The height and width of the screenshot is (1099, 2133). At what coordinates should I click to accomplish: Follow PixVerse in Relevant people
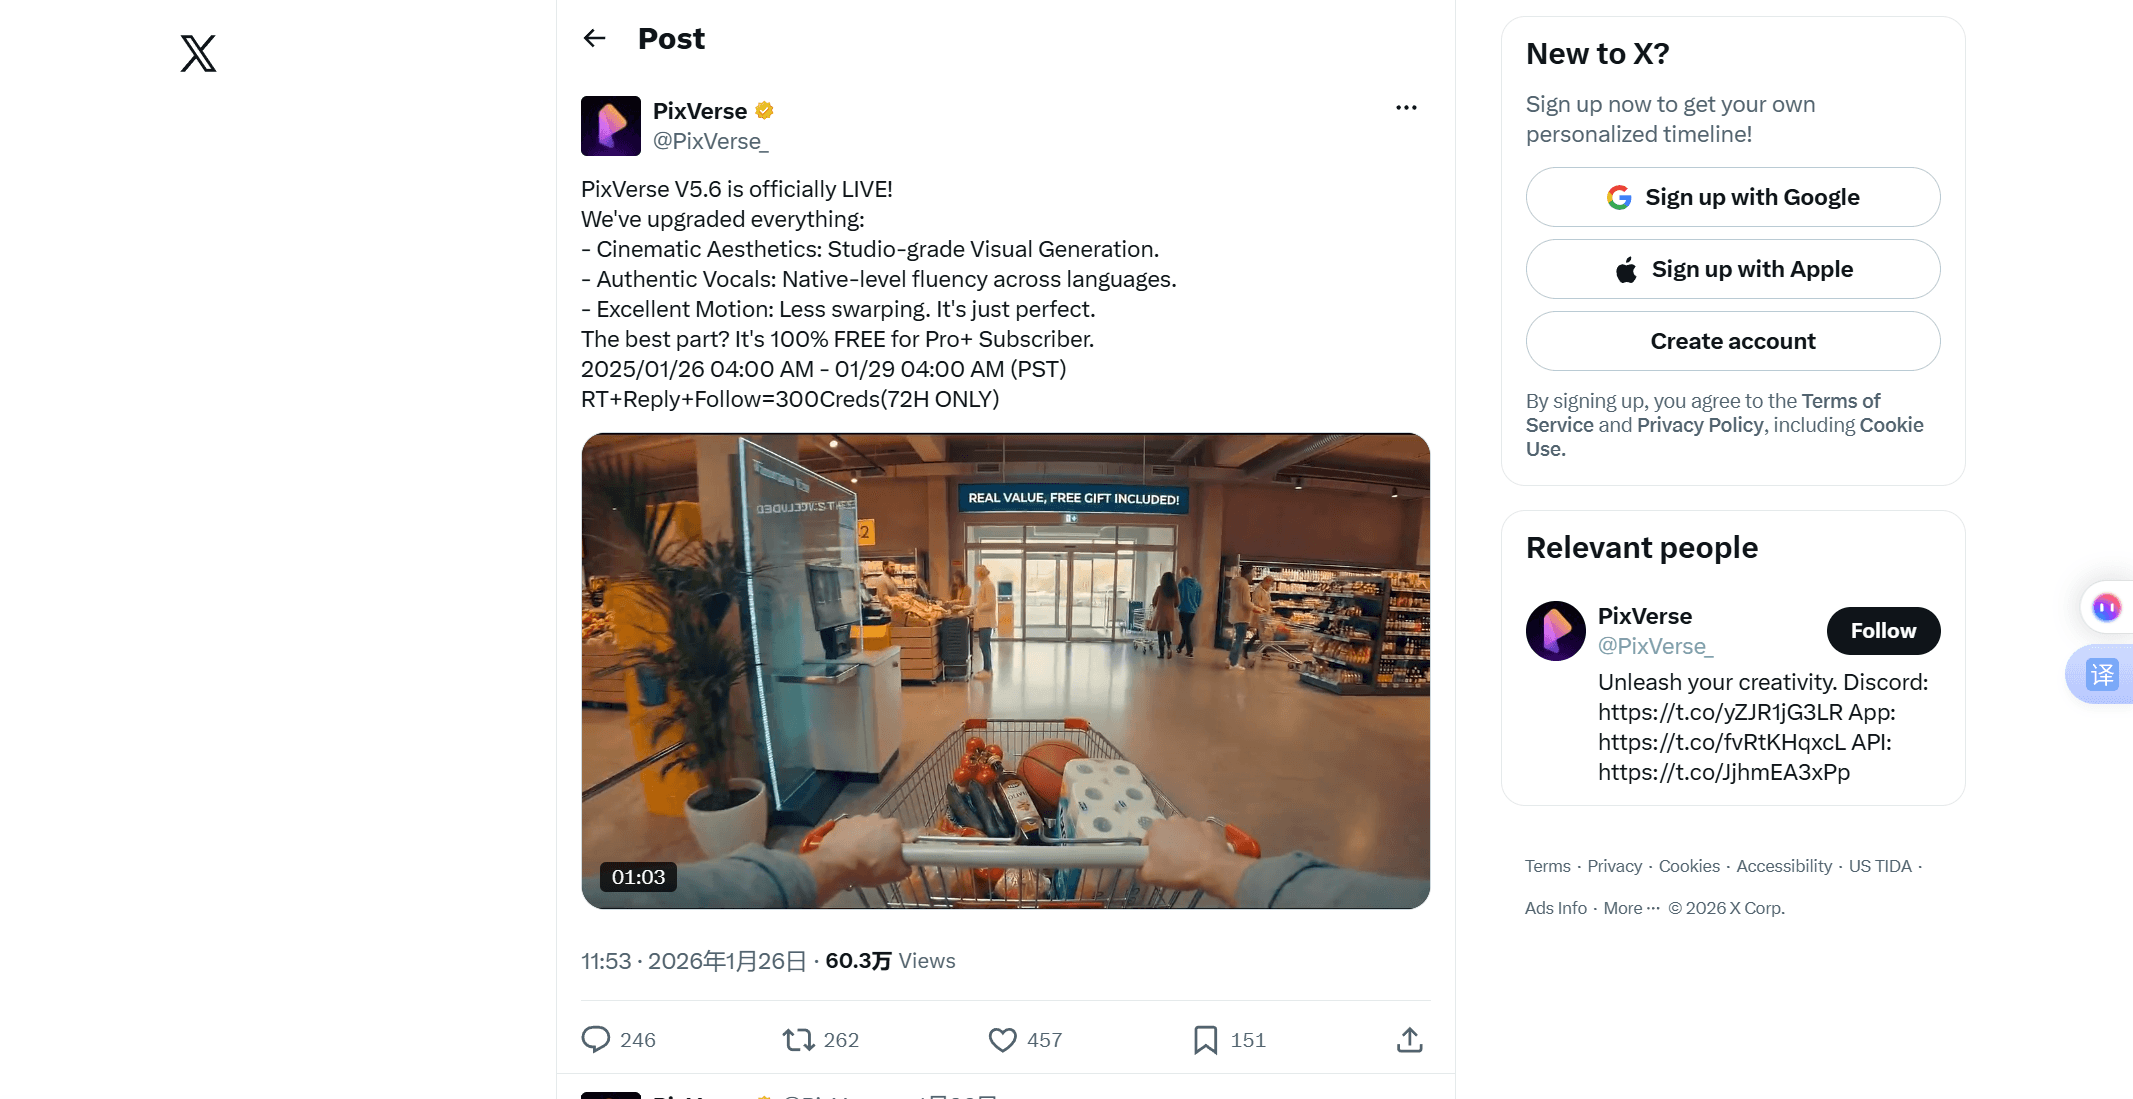(1883, 631)
